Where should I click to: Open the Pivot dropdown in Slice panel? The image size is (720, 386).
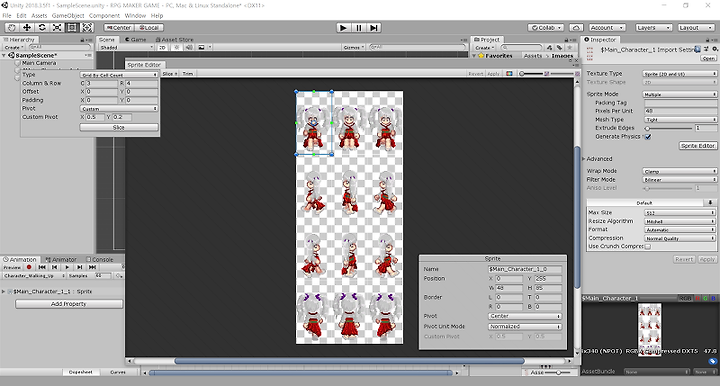(119, 109)
